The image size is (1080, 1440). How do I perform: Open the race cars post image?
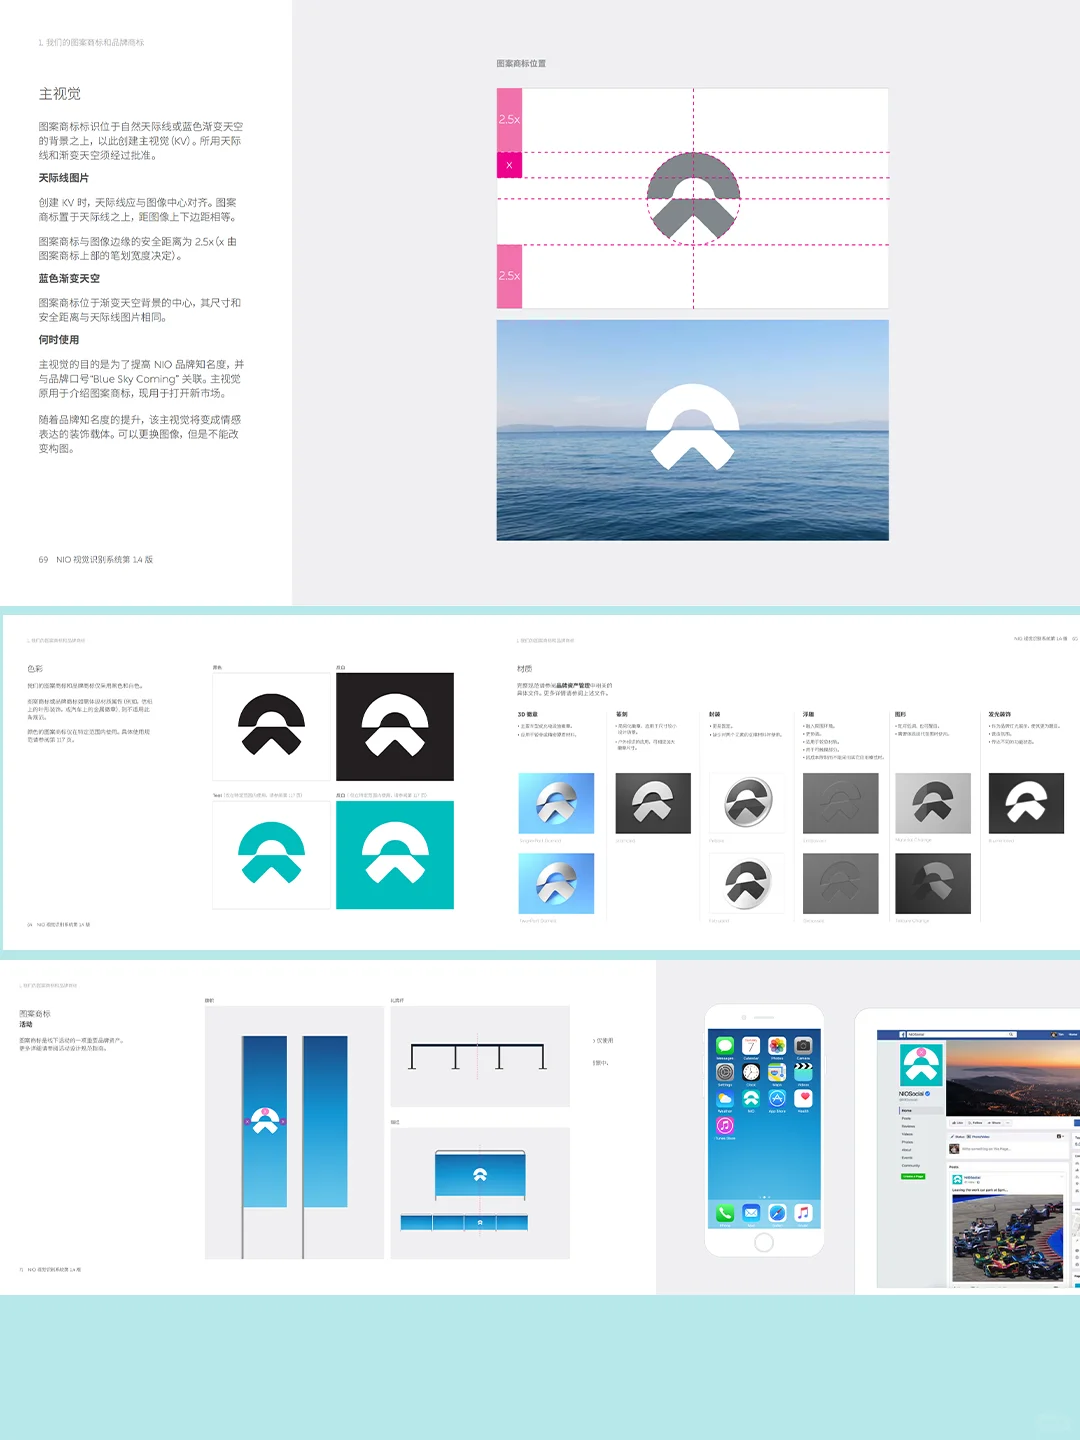[x=1008, y=1238]
